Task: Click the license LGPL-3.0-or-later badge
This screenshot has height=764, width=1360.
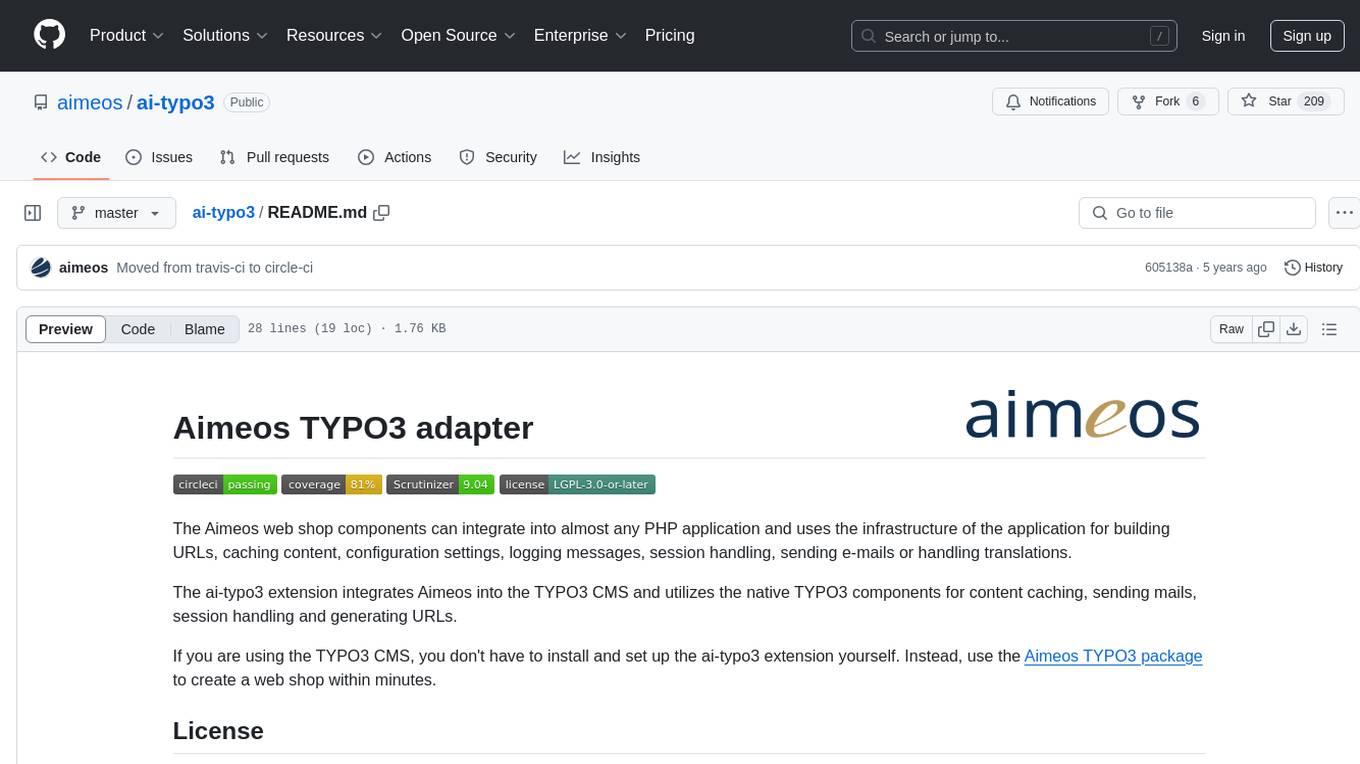Action: (x=577, y=484)
